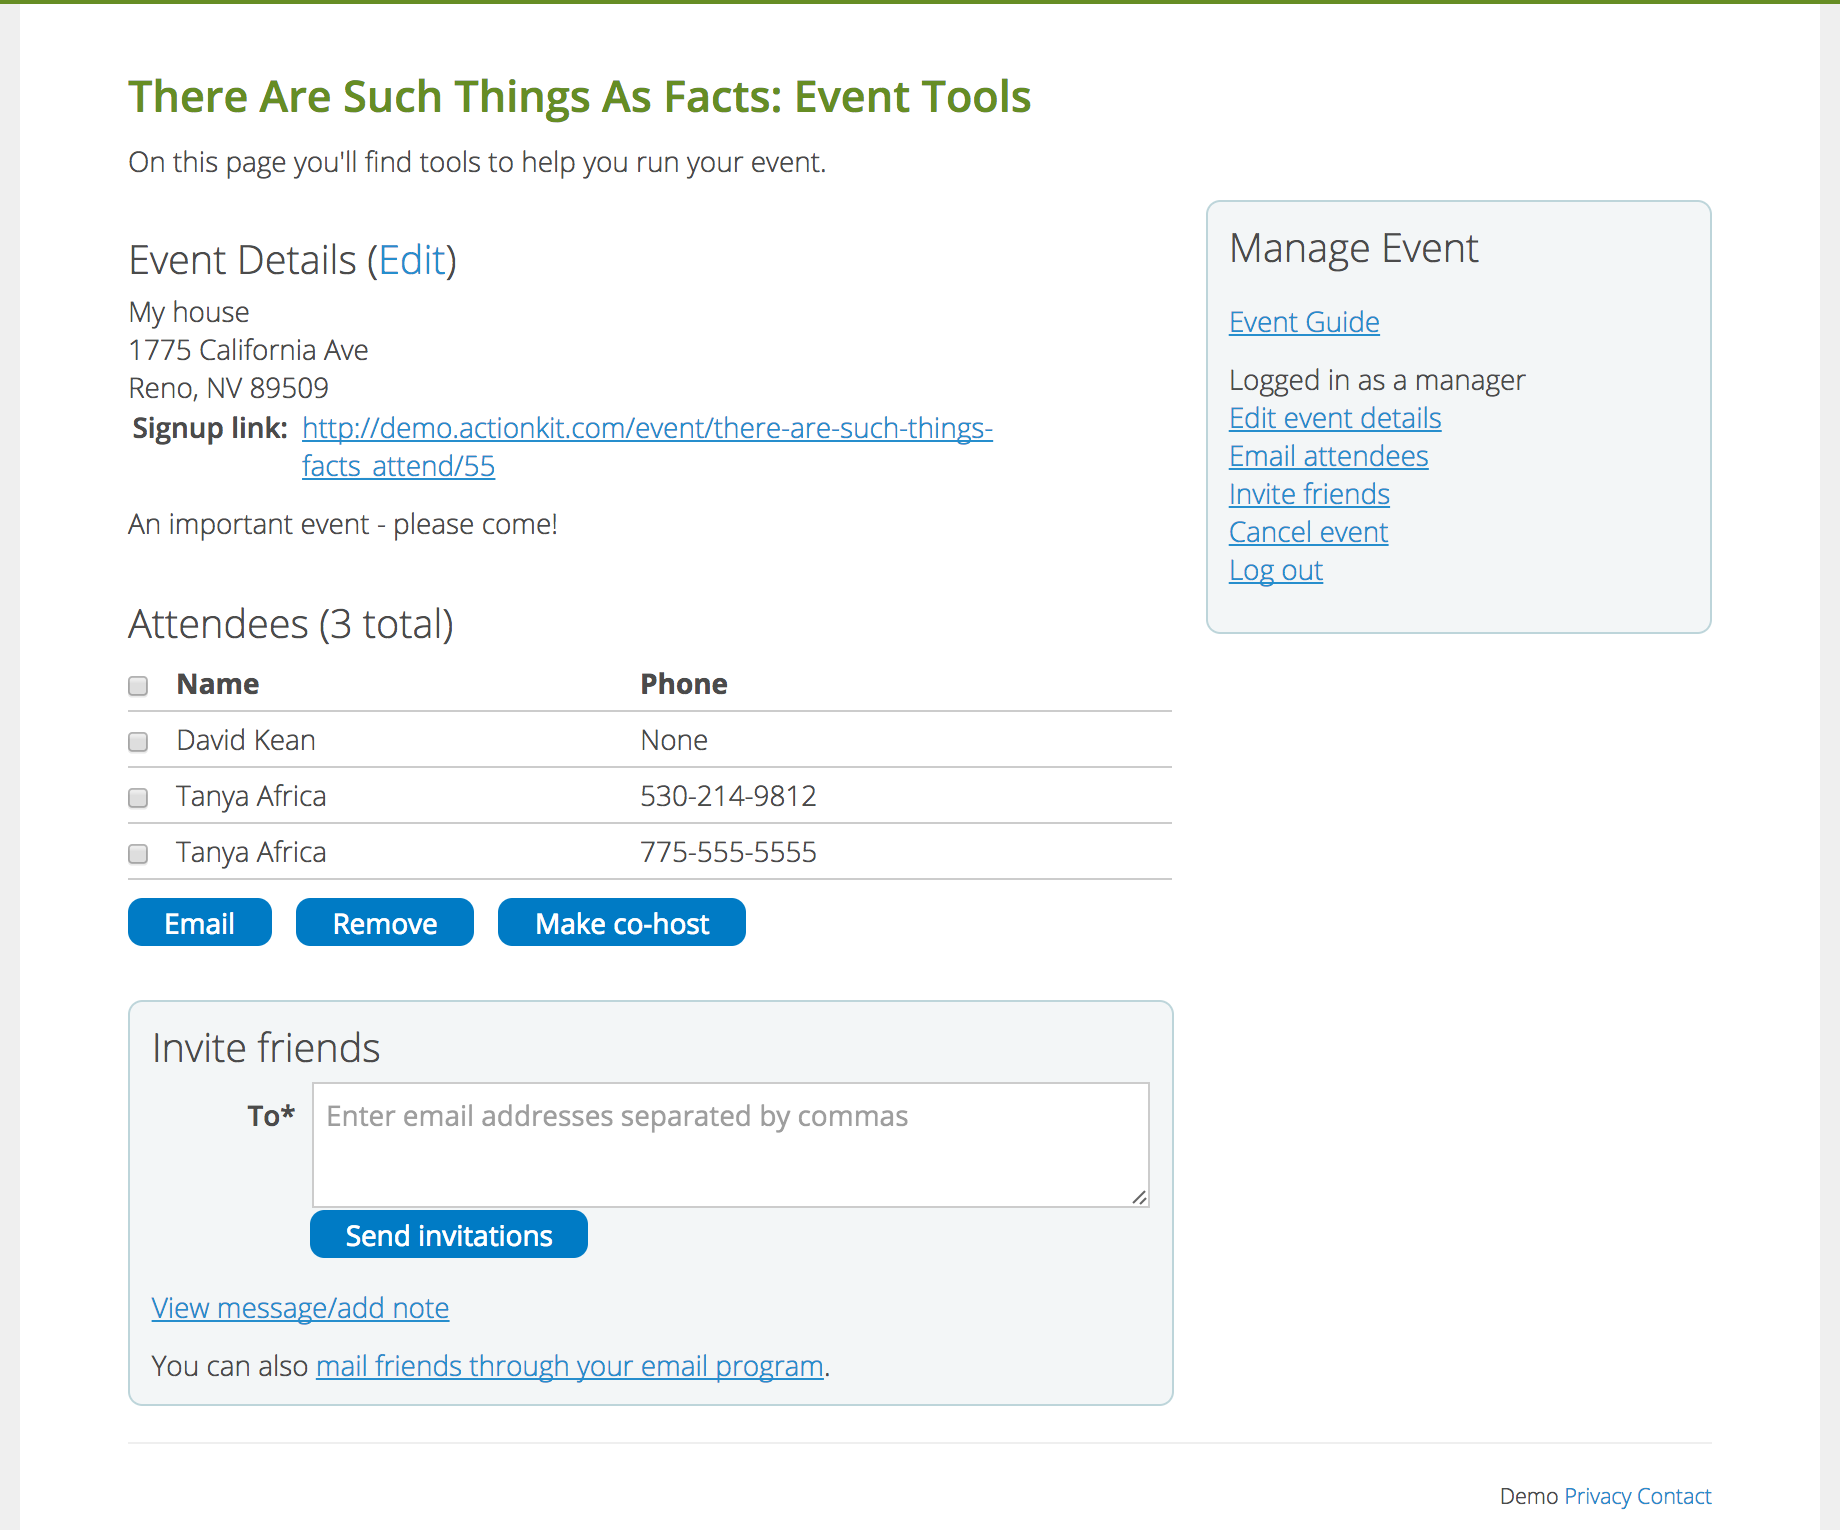Click the blue Email button
The width and height of the screenshot is (1840, 1530).
(200, 922)
